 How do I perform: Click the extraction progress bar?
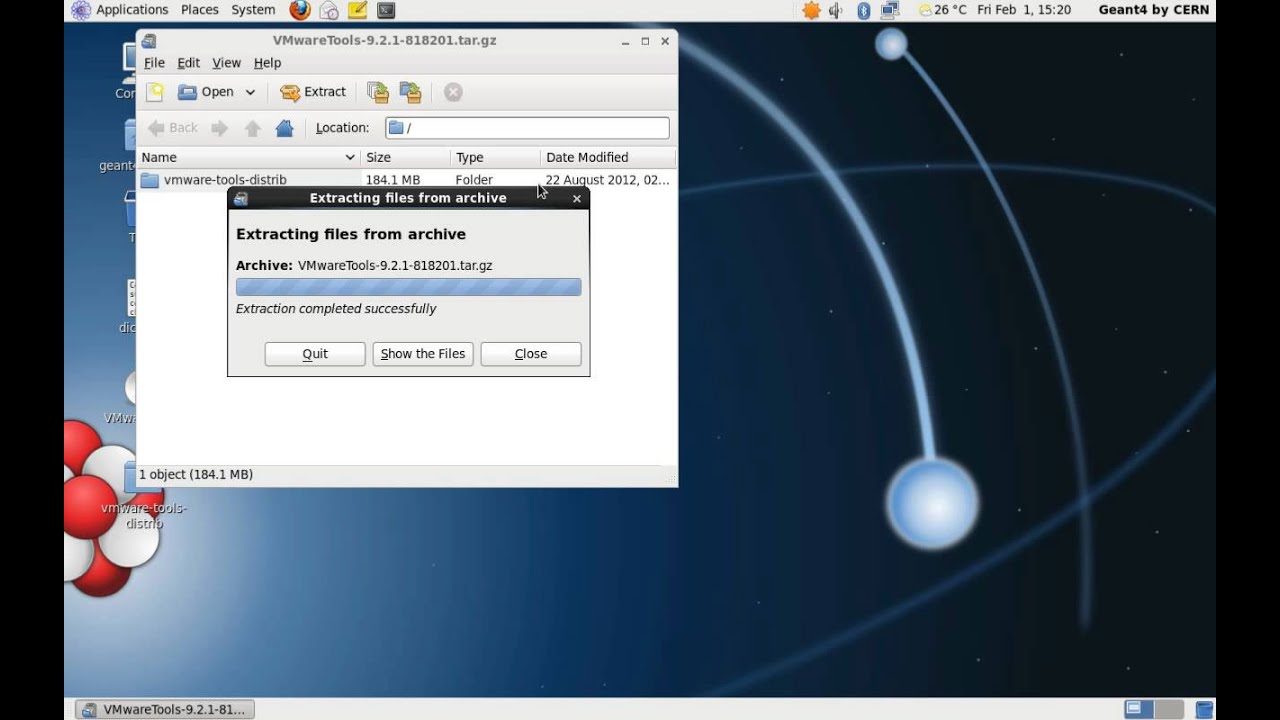pyautogui.click(x=408, y=287)
